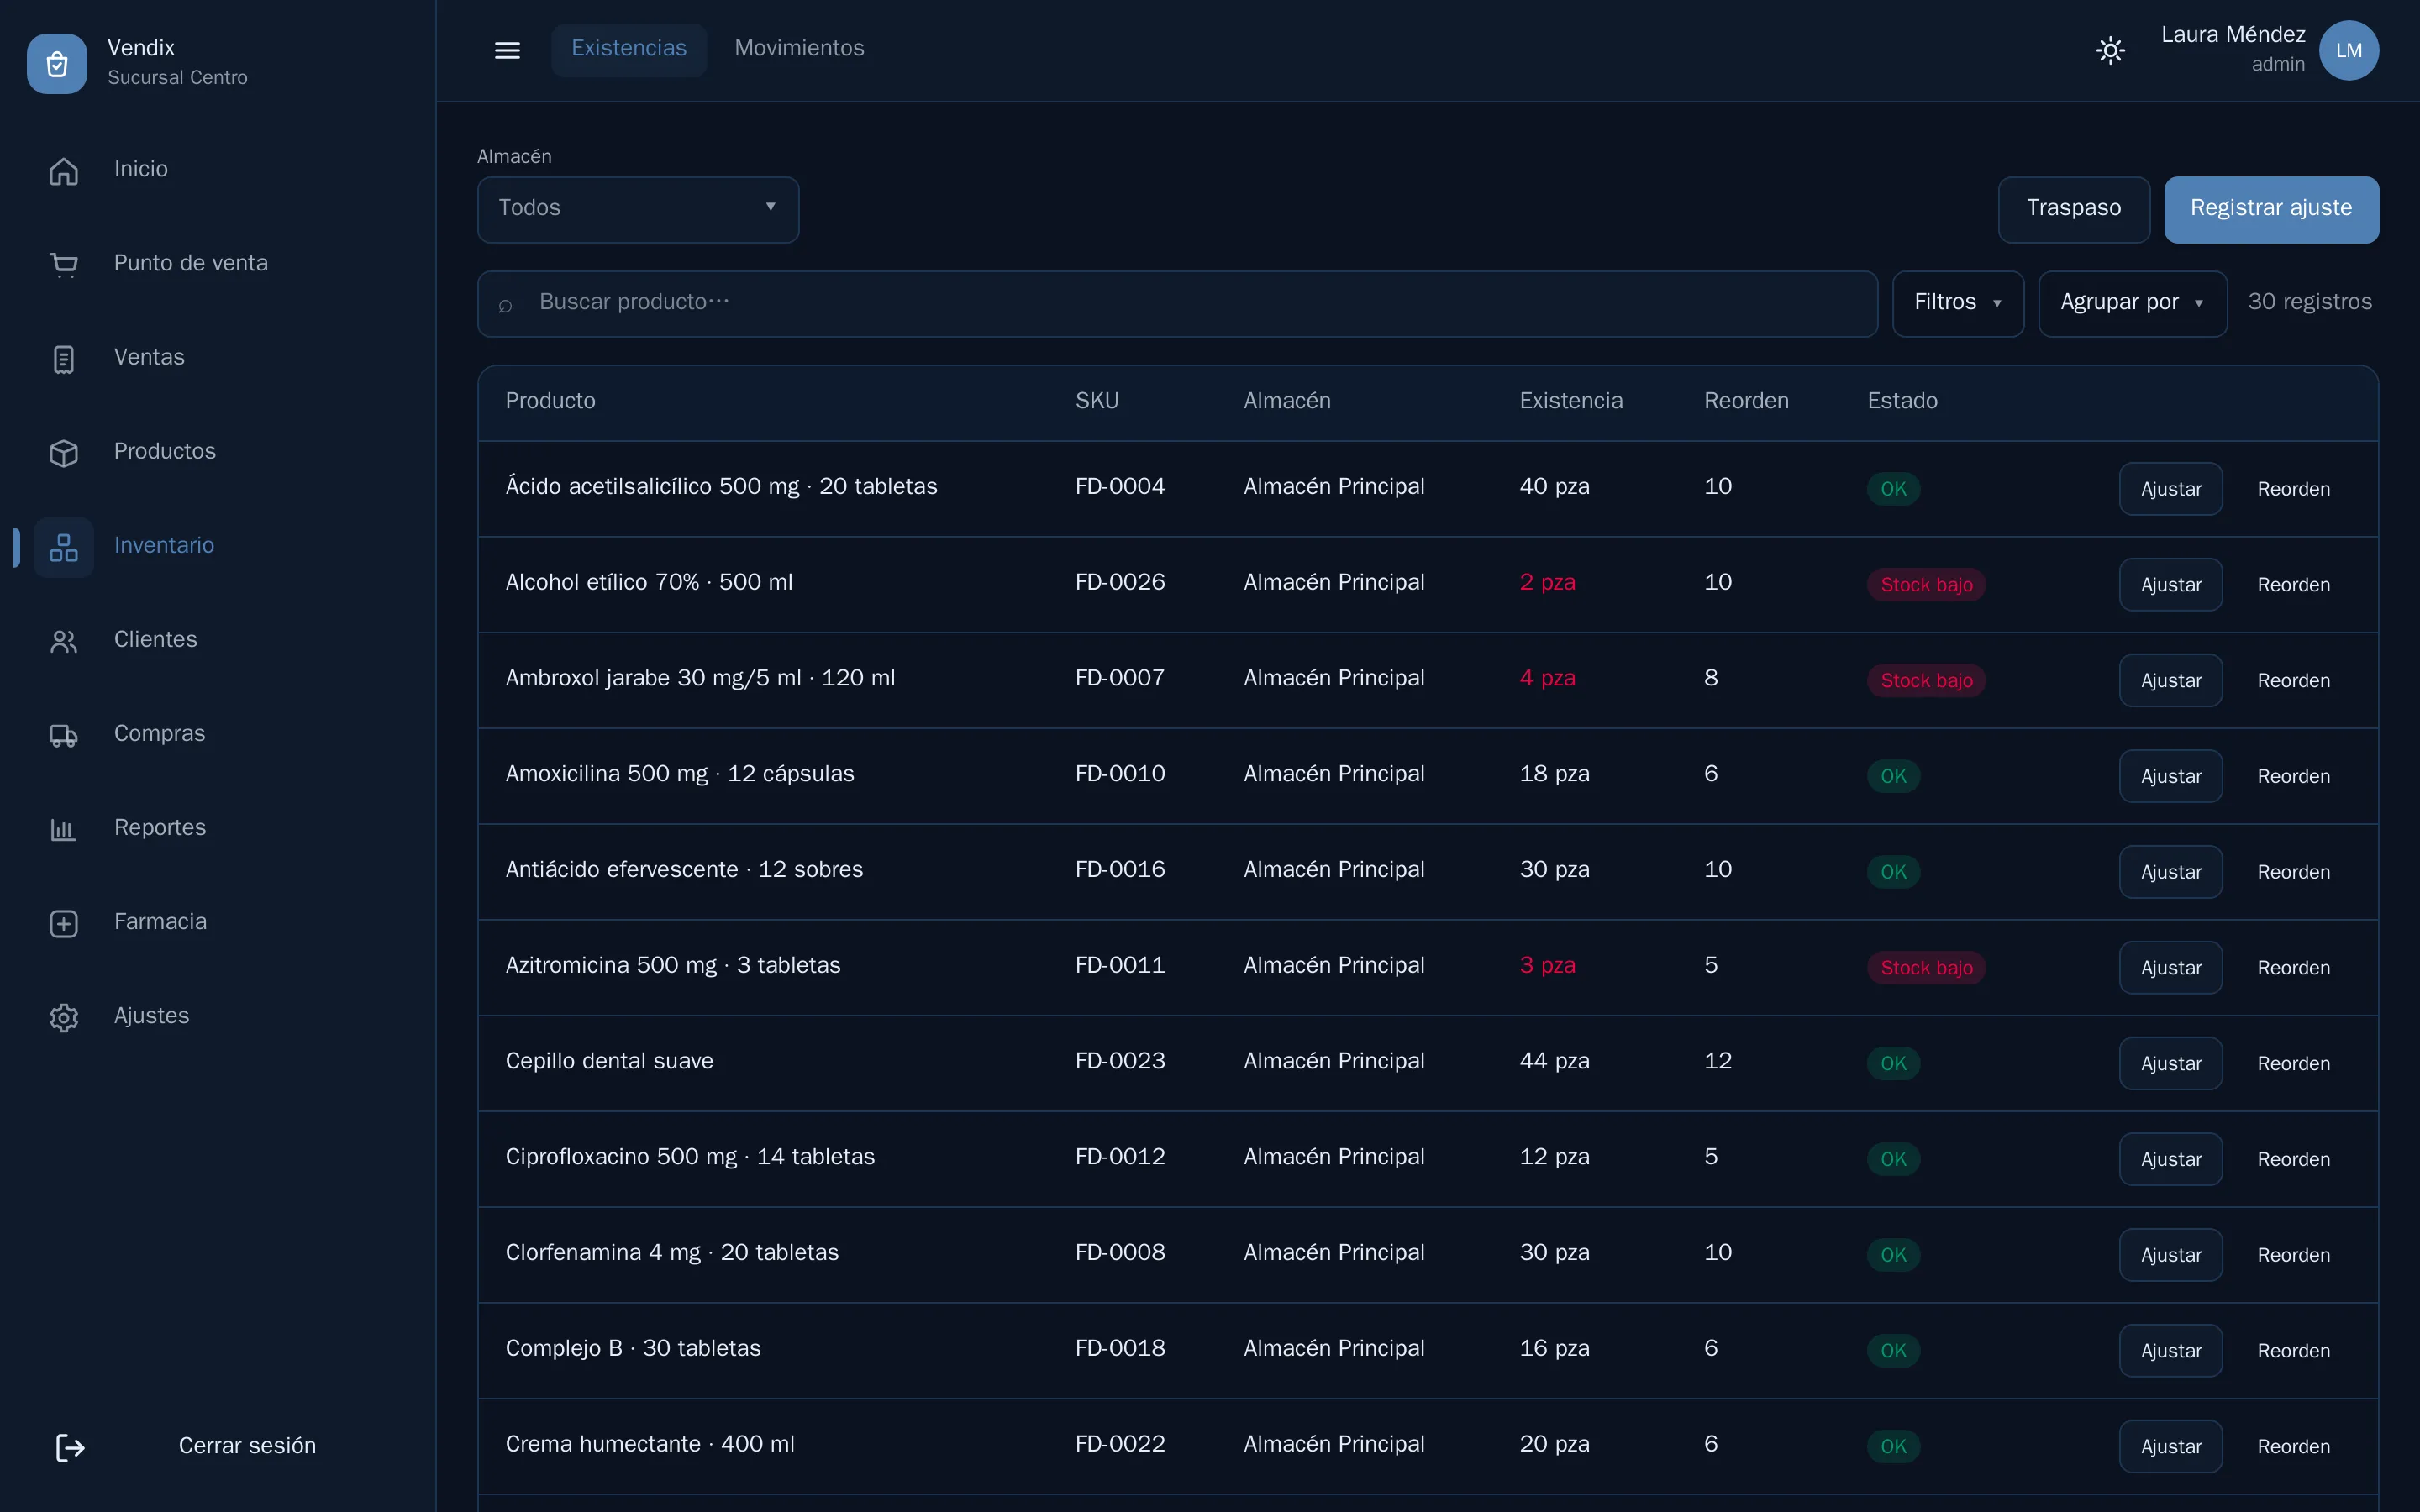Image resolution: width=2420 pixels, height=1512 pixels.
Task: Click Reorden for Amoxicilina 500 mg row
Action: coord(2293,776)
